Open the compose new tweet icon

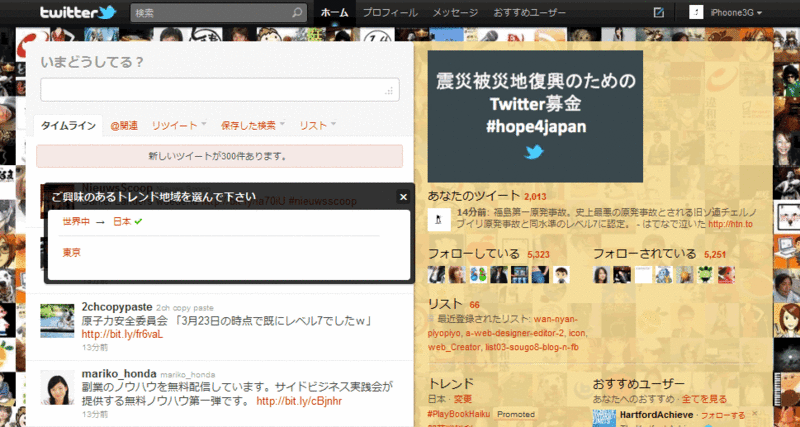coord(658,13)
